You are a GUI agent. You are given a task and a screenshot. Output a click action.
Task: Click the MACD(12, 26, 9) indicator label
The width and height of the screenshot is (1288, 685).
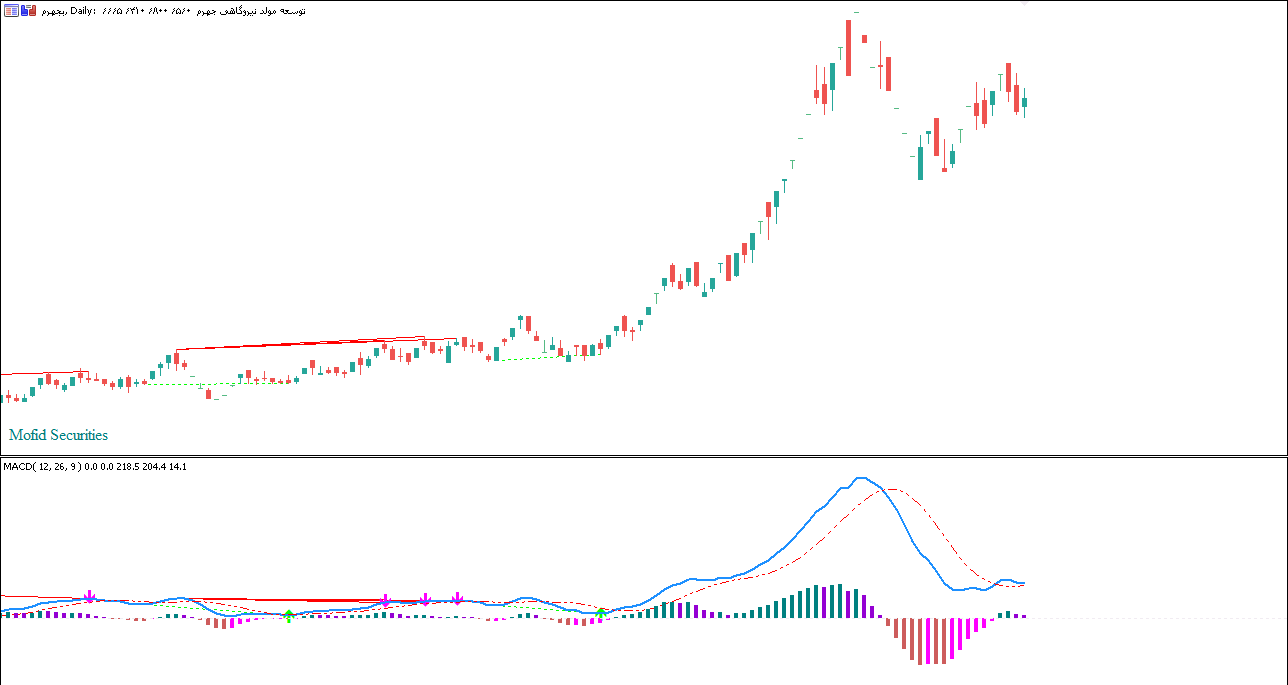click(x=42, y=466)
